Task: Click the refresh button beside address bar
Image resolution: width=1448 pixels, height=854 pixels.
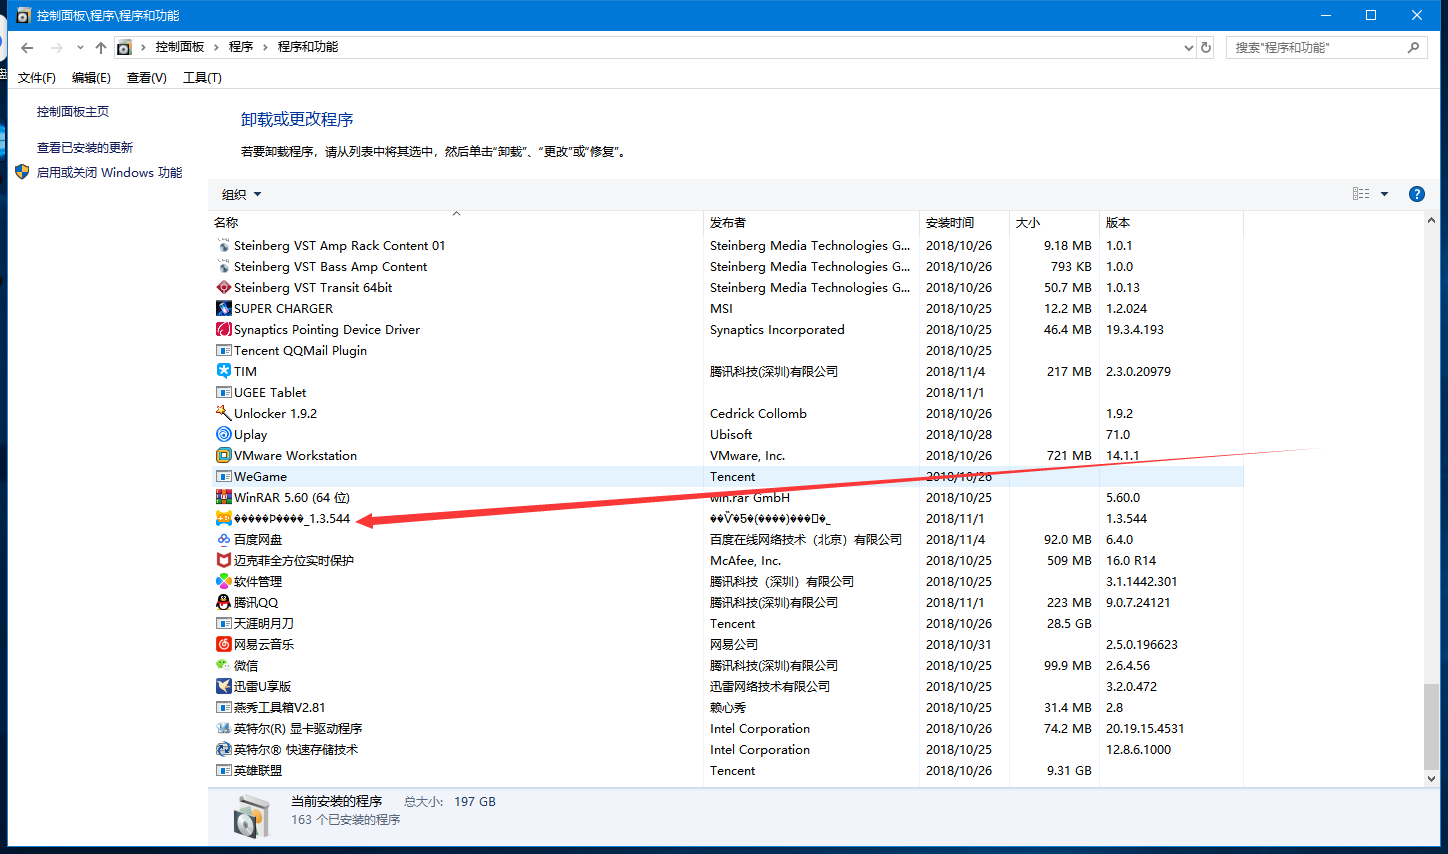Action: pyautogui.click(x=1206, y=47)
